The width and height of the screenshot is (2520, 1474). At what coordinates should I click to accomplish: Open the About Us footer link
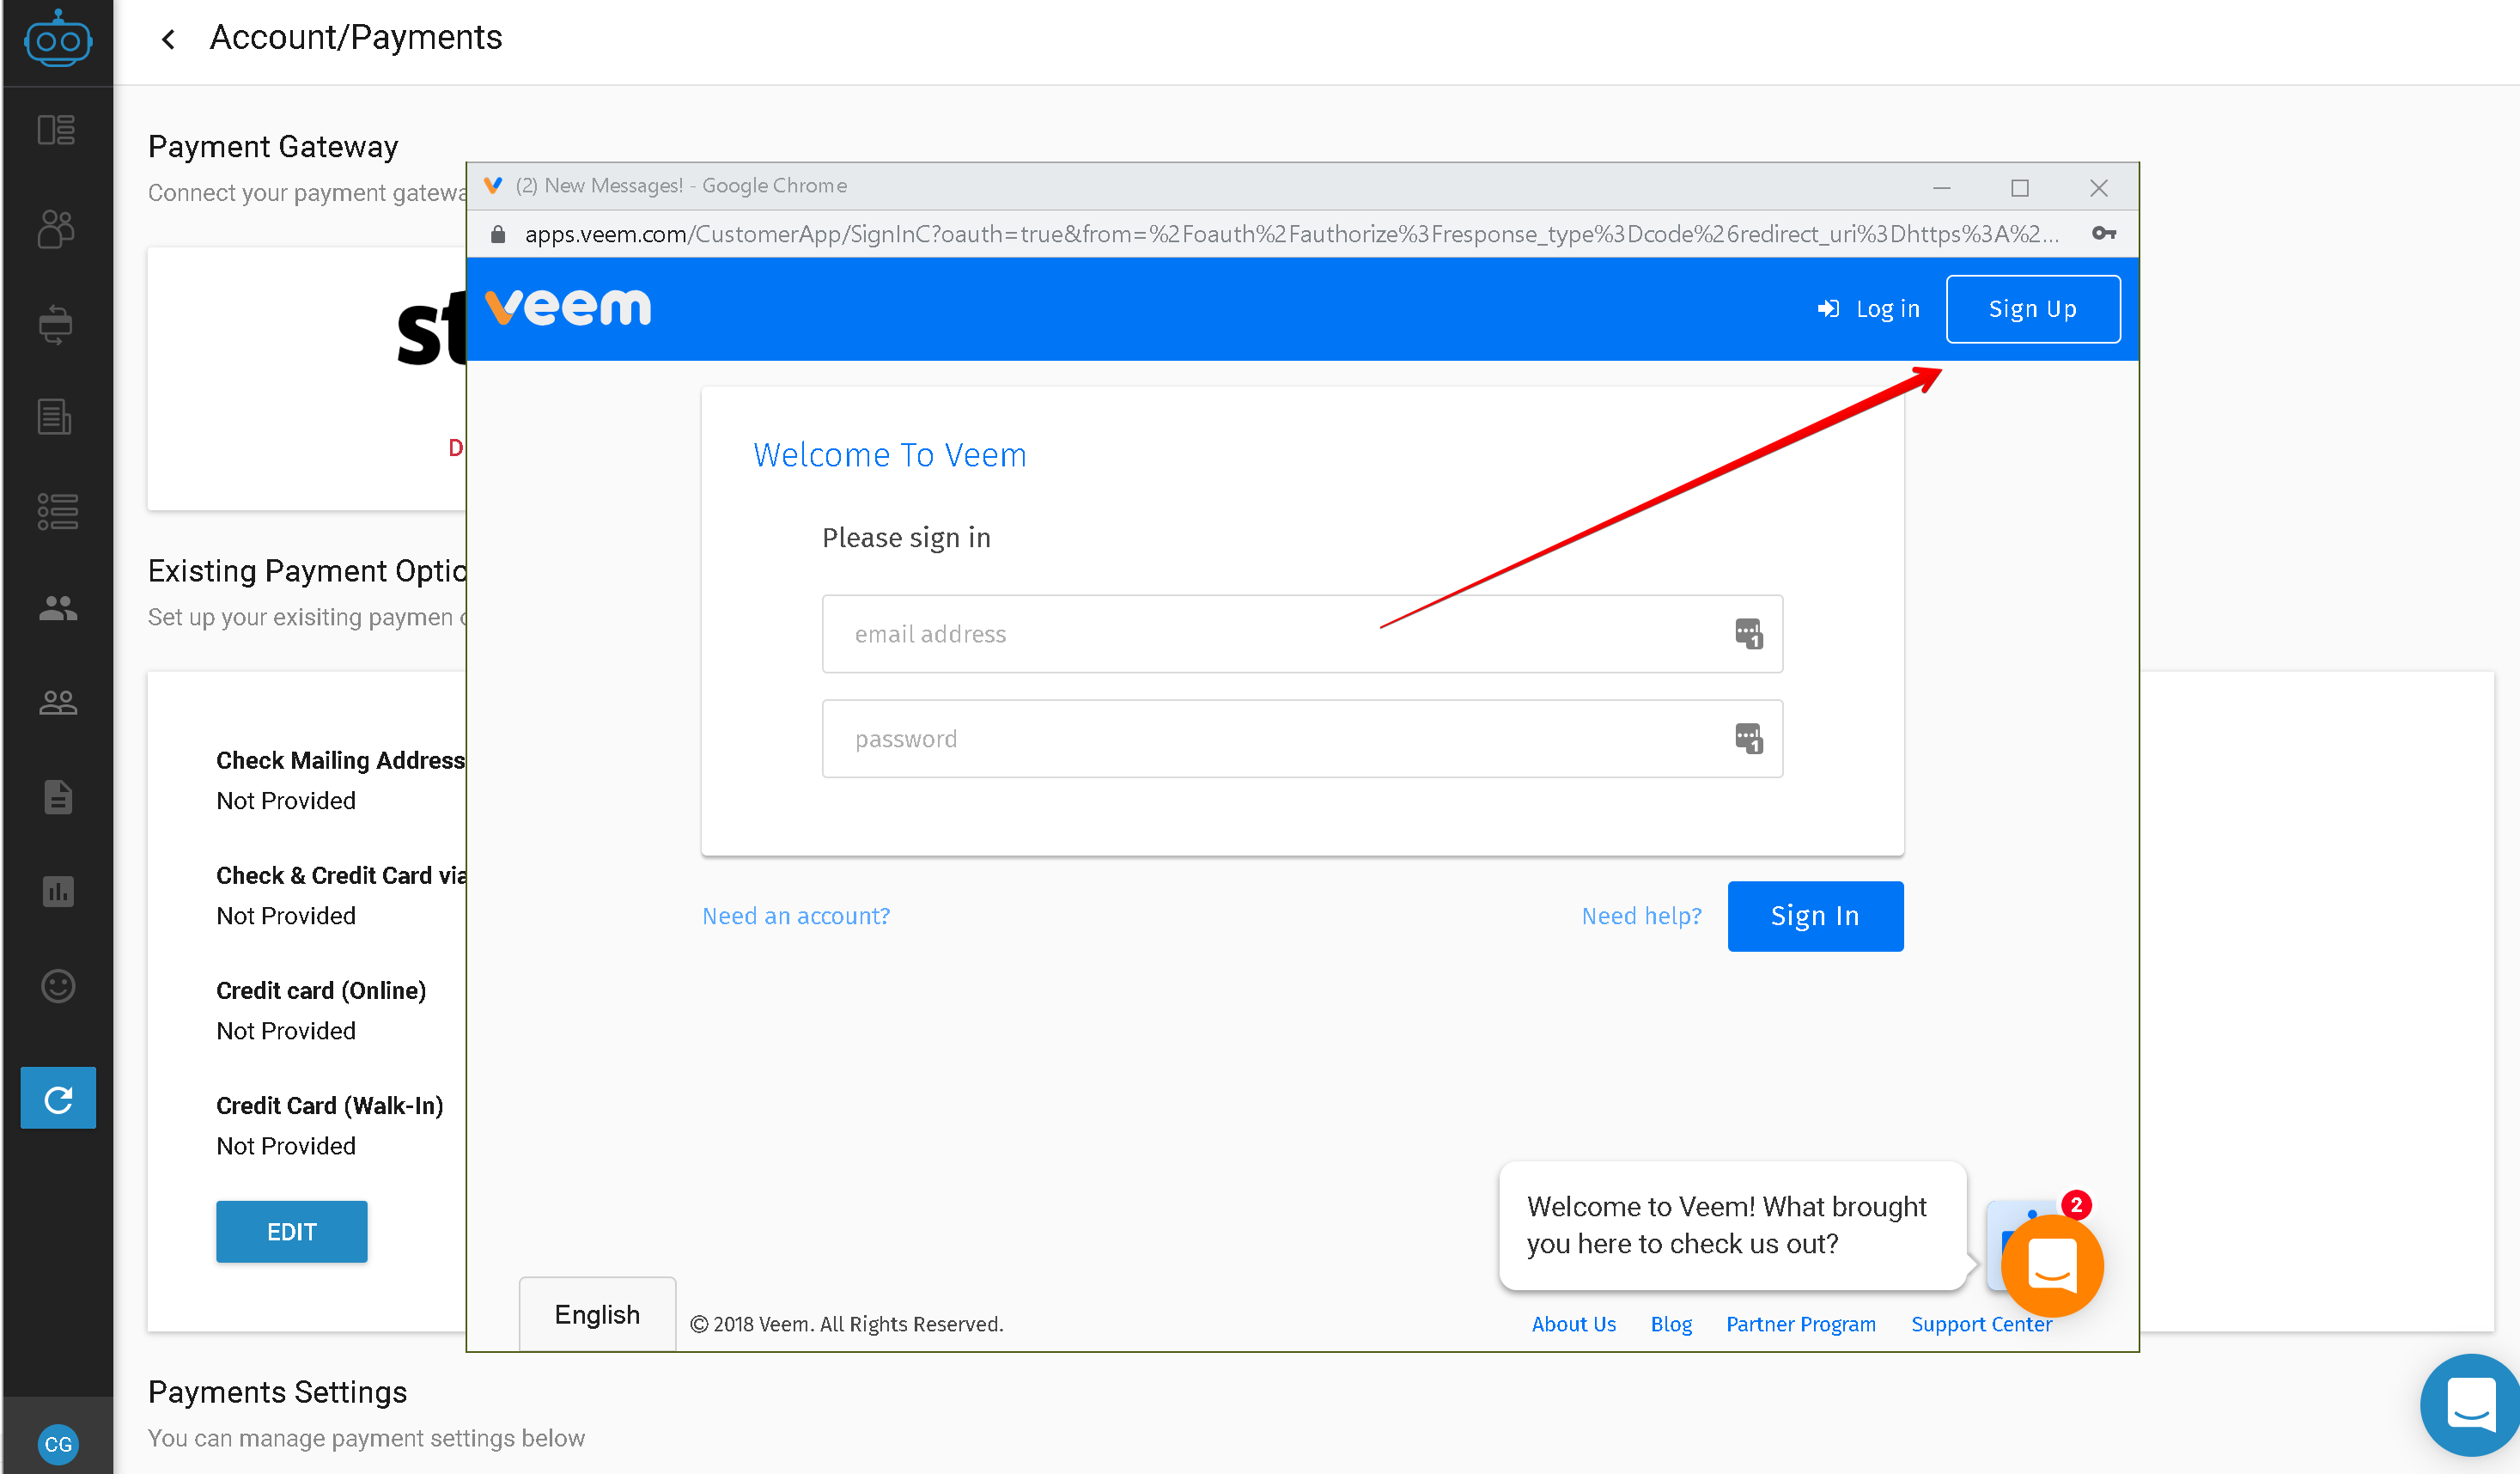(x=1573, y=1324)
